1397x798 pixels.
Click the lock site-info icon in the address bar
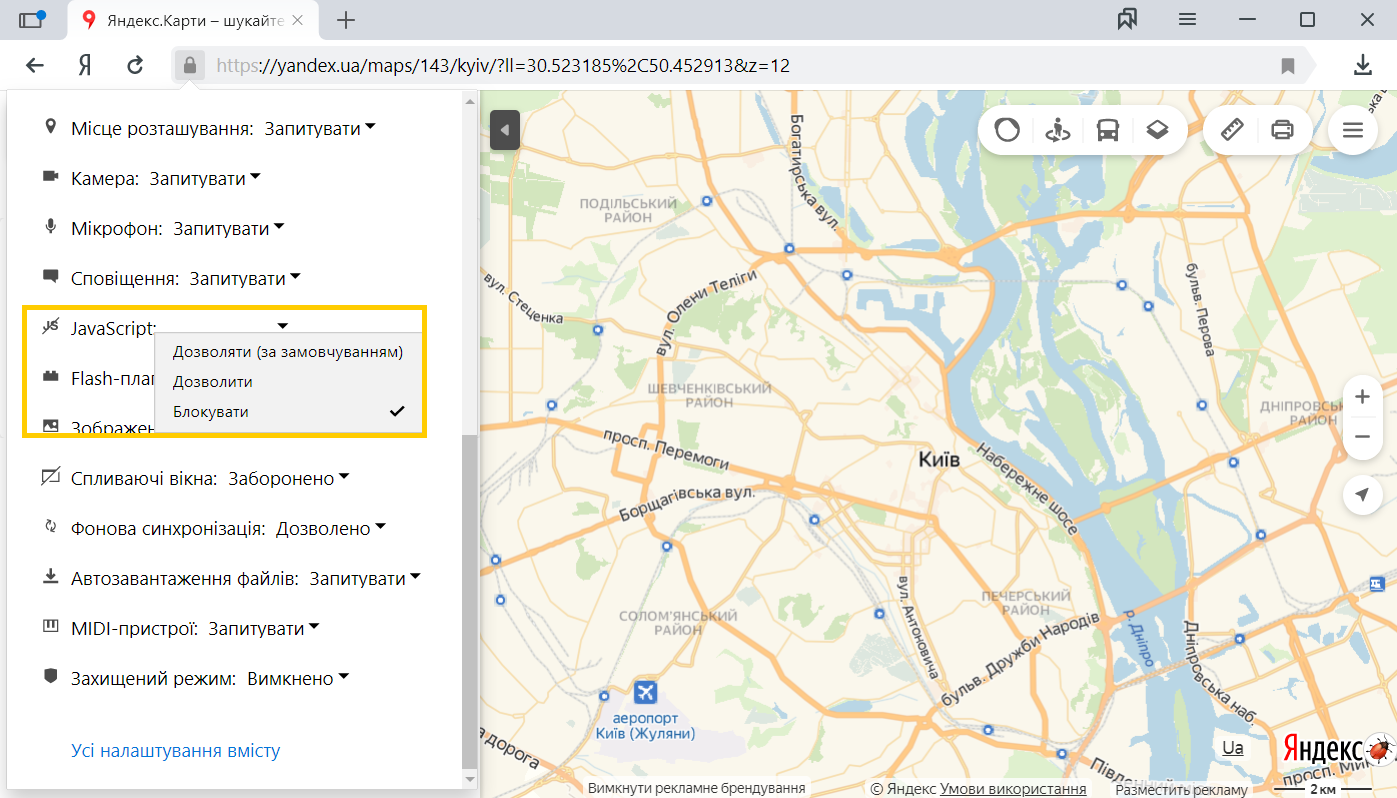(x=188, y=66)
